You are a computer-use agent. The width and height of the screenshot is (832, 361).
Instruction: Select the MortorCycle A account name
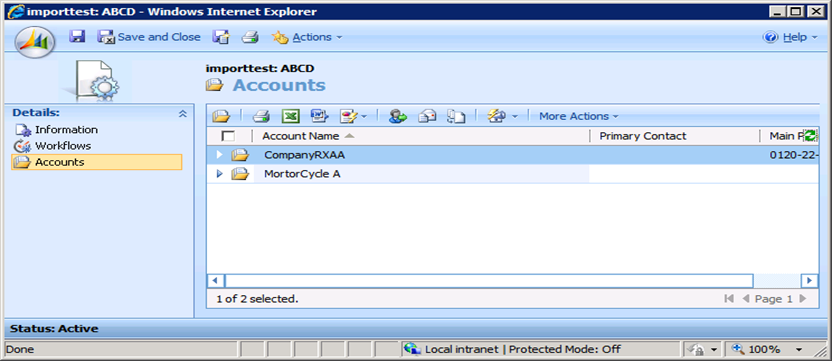pos(302,174)
